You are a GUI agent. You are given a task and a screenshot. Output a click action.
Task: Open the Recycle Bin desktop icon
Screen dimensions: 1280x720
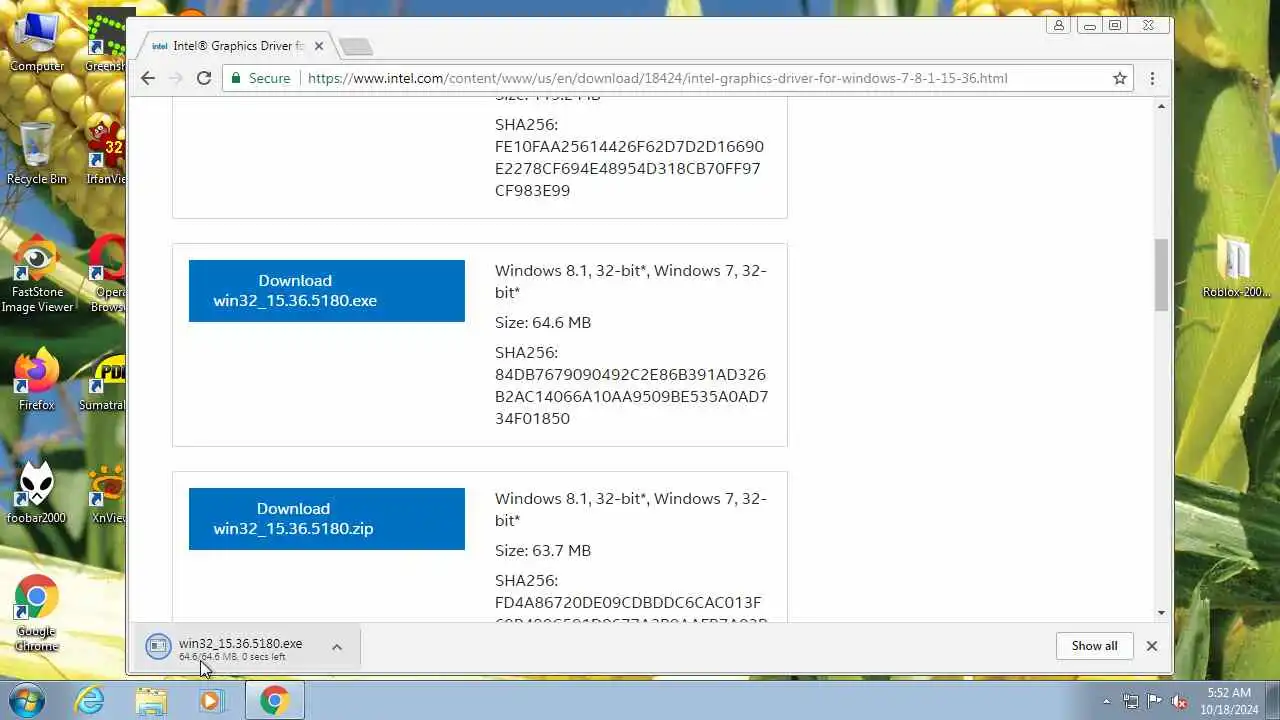coord(37,153)
